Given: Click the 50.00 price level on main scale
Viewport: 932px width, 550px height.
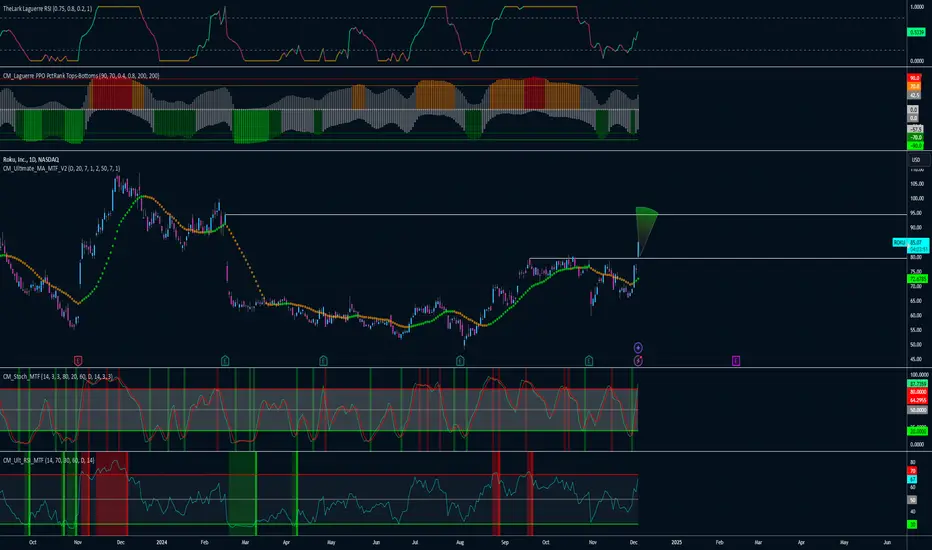Looking at the screenshot, I should (917, 345).
